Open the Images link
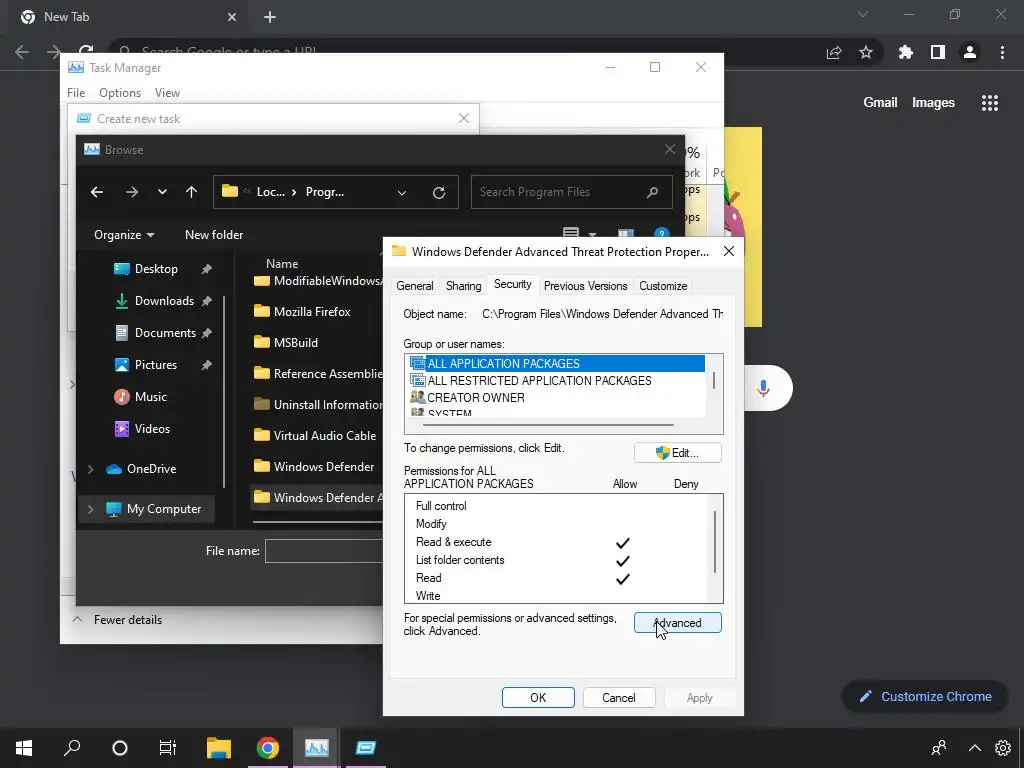1024x768 pixels. tap(933, 103)
